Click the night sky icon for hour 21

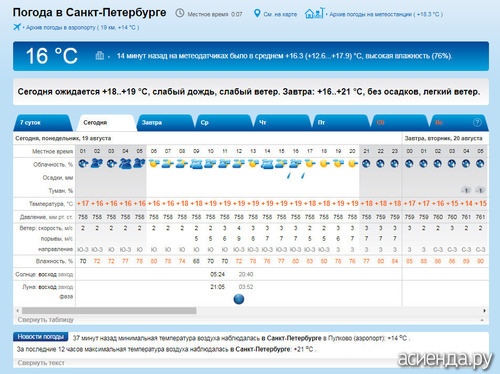[x=366, y=164]
